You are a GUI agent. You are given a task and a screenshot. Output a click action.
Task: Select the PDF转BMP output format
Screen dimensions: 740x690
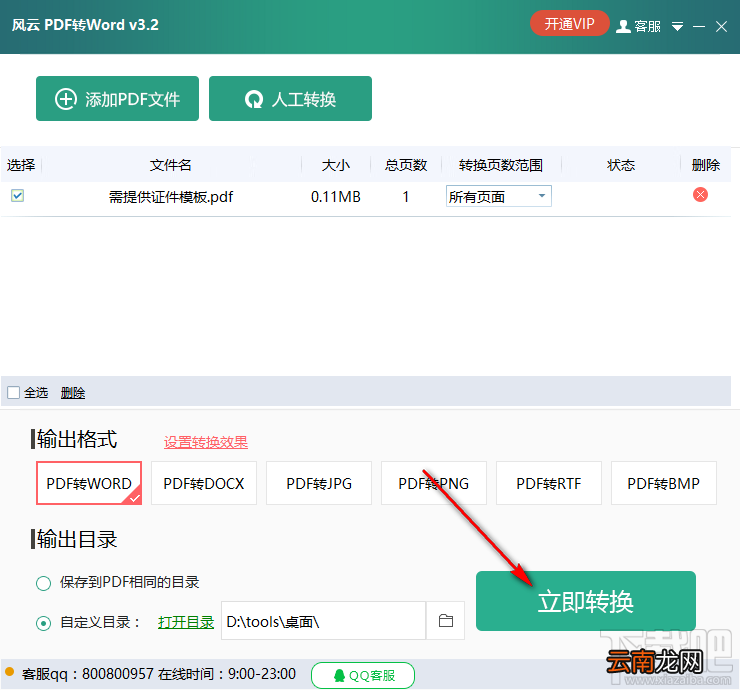click(x=664, y=483)
